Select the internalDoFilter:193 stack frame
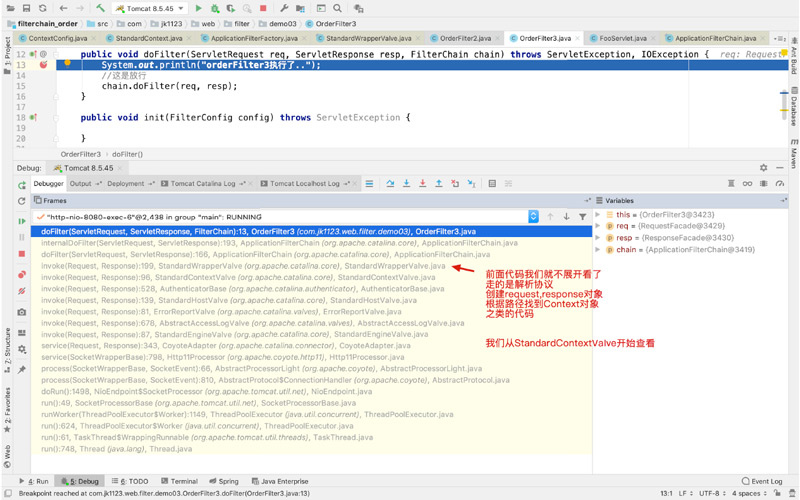The height and width of the screenshot is (500, 800). (311, 243)
